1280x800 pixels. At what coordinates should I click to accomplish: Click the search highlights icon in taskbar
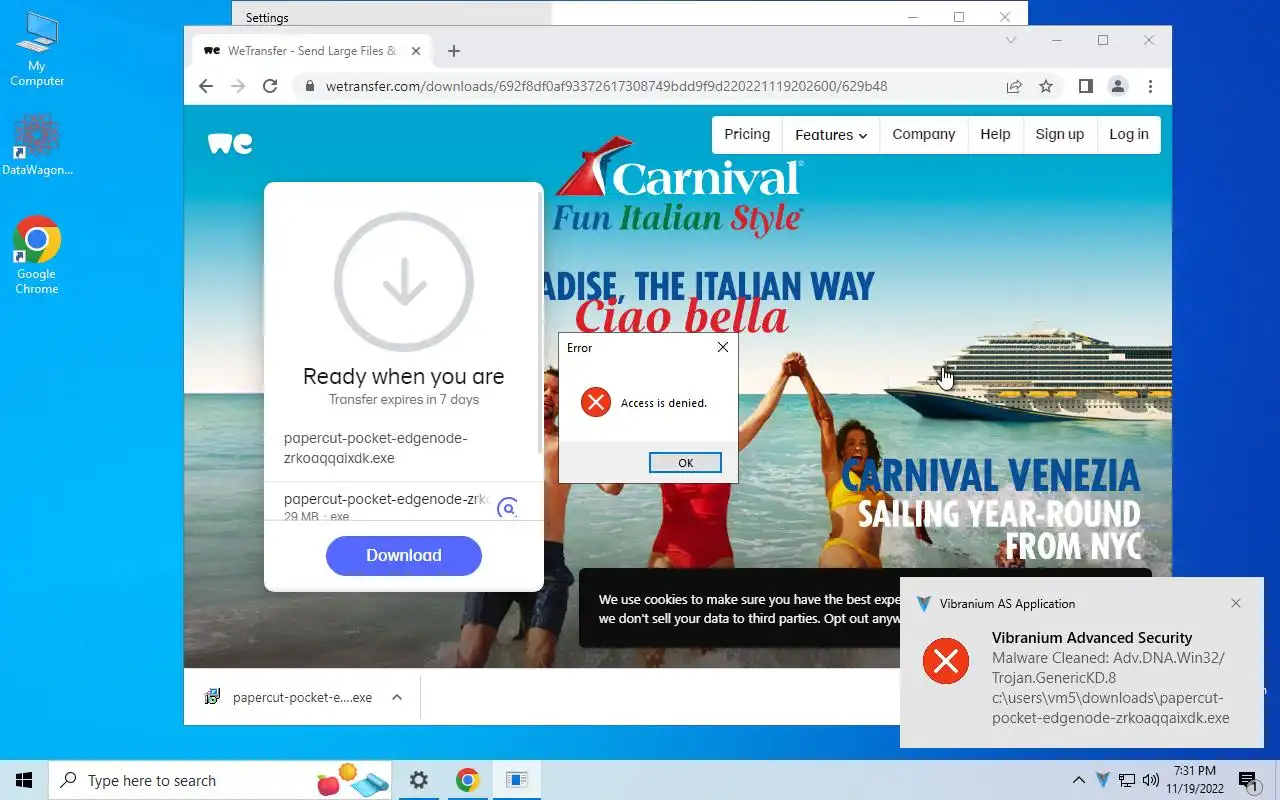(x=352, y=780)
